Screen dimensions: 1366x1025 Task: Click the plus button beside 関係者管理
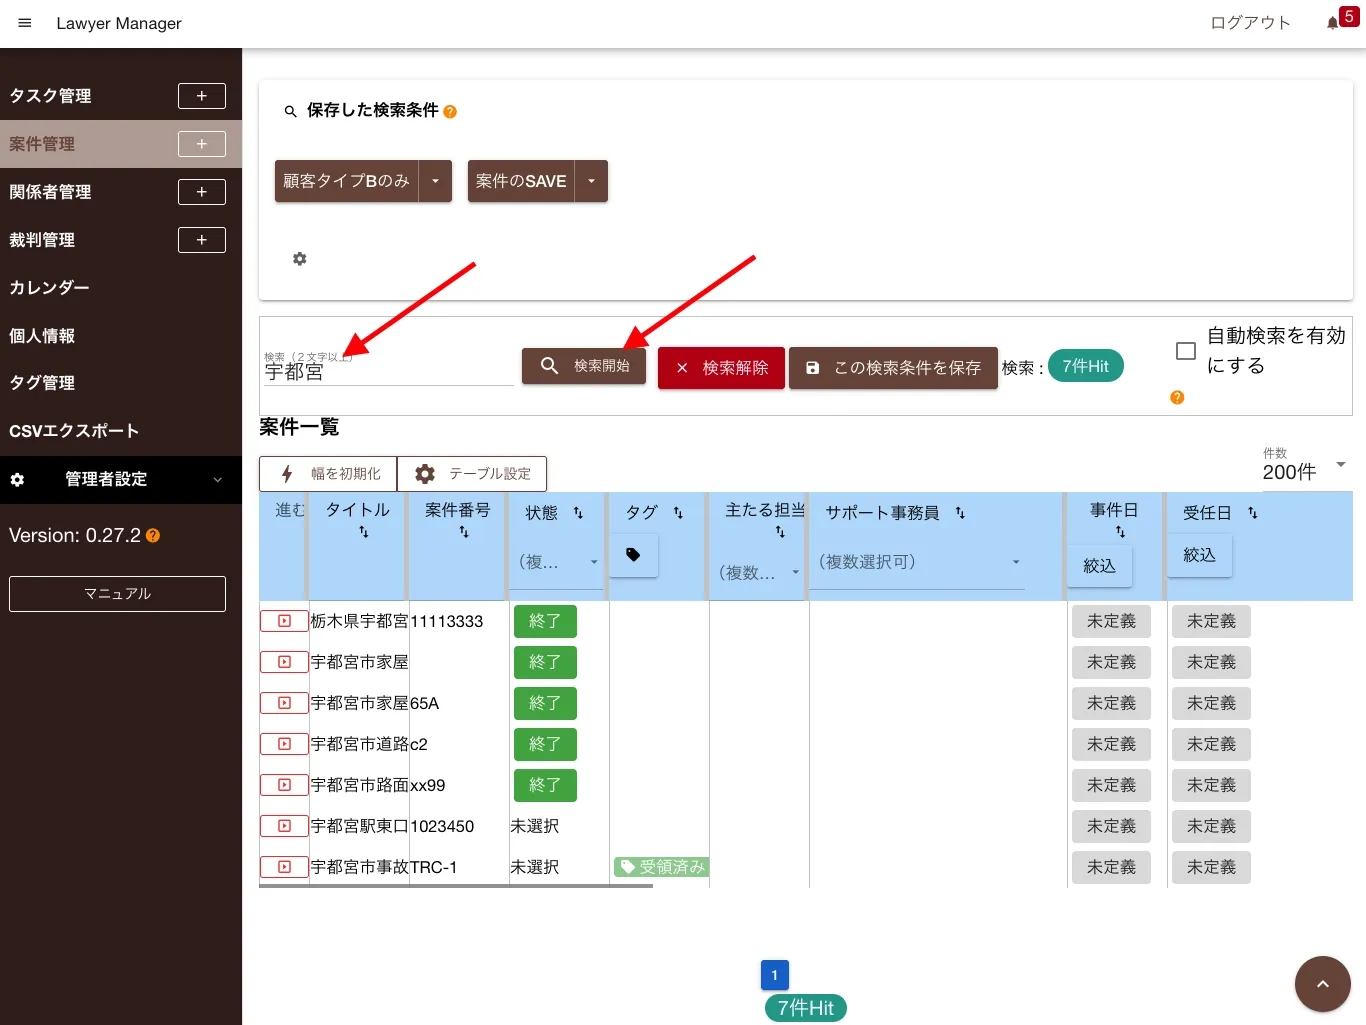(202, 192)
